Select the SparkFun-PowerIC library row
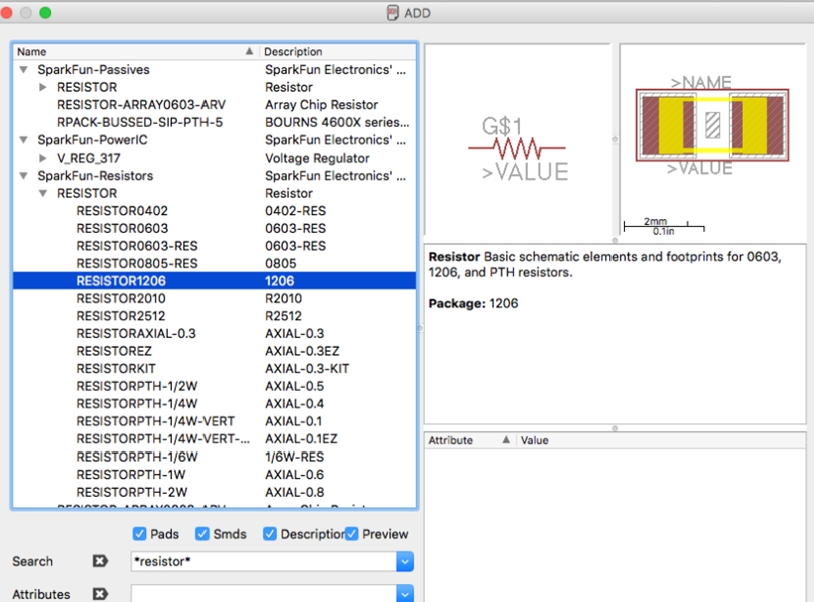814x602 pixels. pos(214,140)
